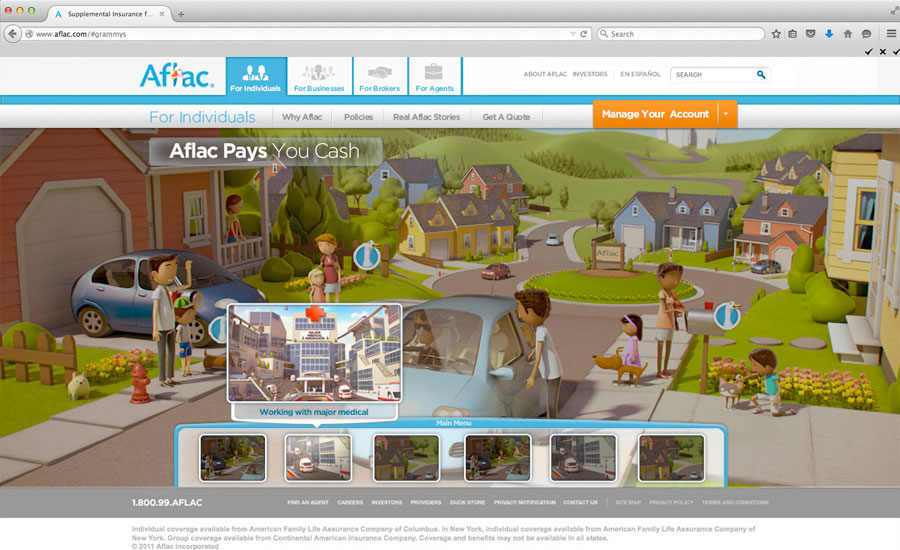900x550 pixels.
Task: Click the site search magnifier icon
Action: [761, 75]
